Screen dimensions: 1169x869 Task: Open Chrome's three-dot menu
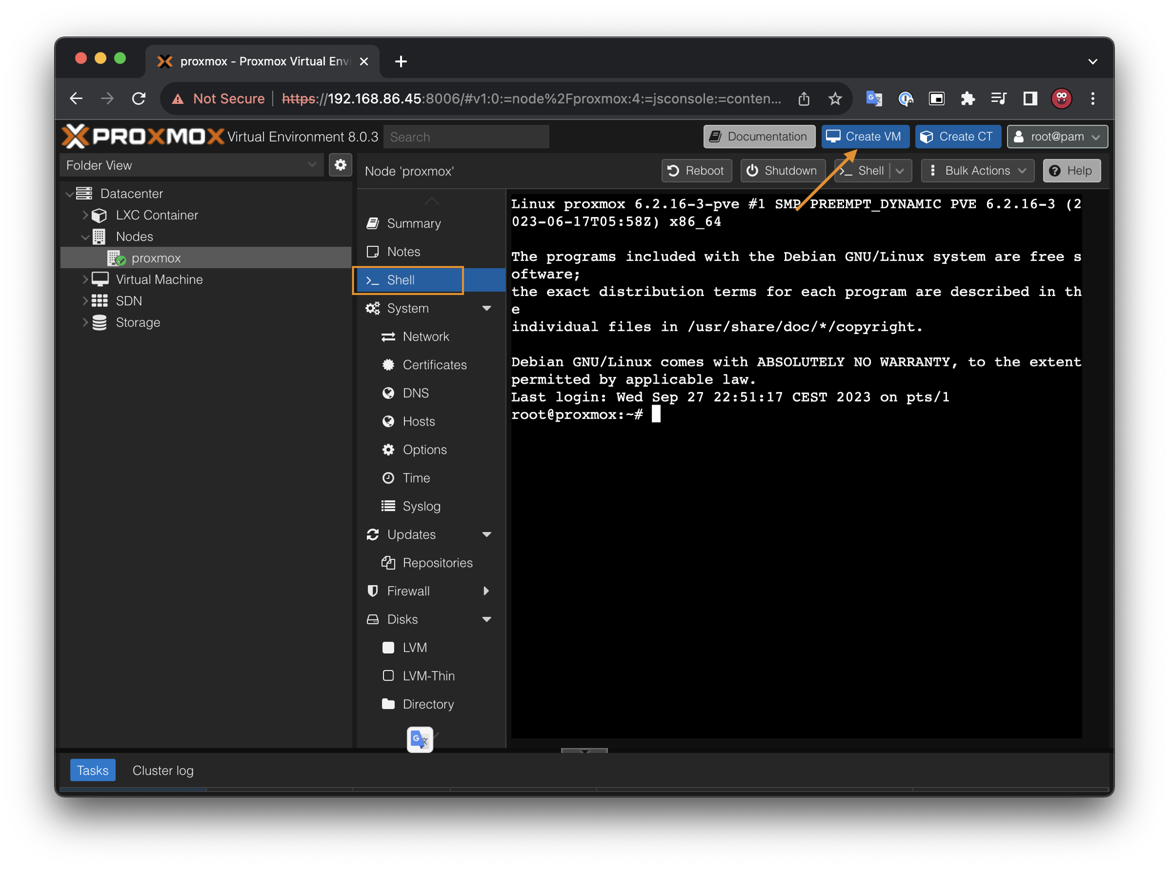tap(1093, 99)
